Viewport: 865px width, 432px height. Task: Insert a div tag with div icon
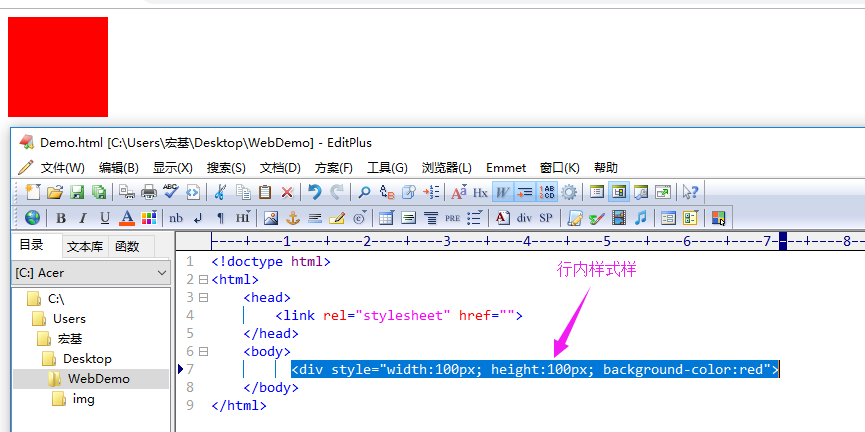(x=524, y=218)
